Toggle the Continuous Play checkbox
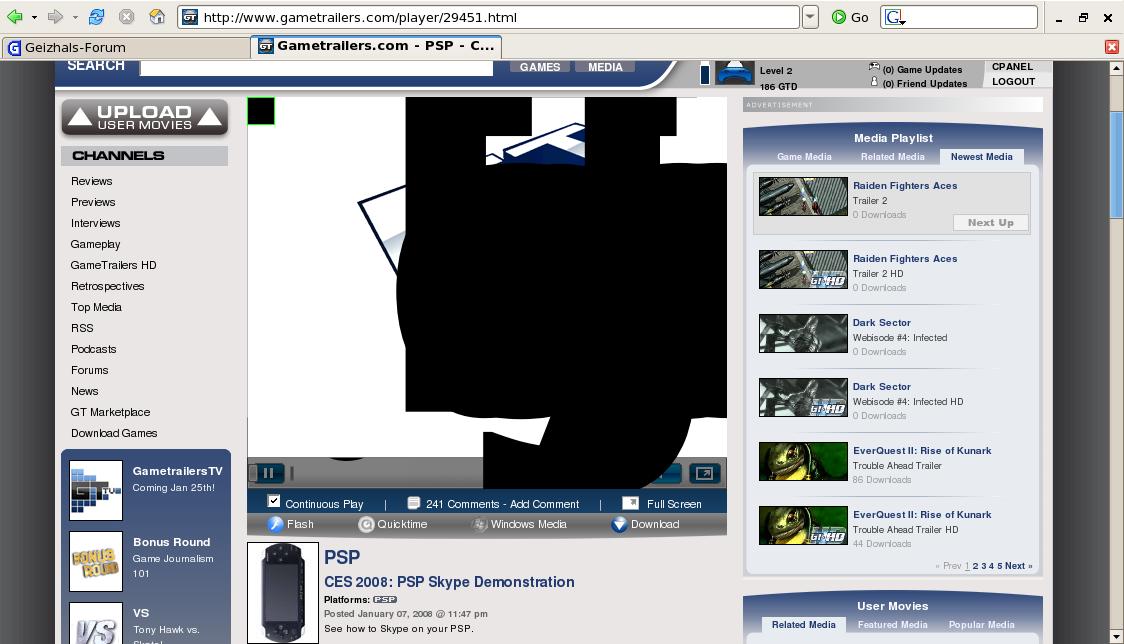Viewport: 1124px width, 644px height. [274, 501]
